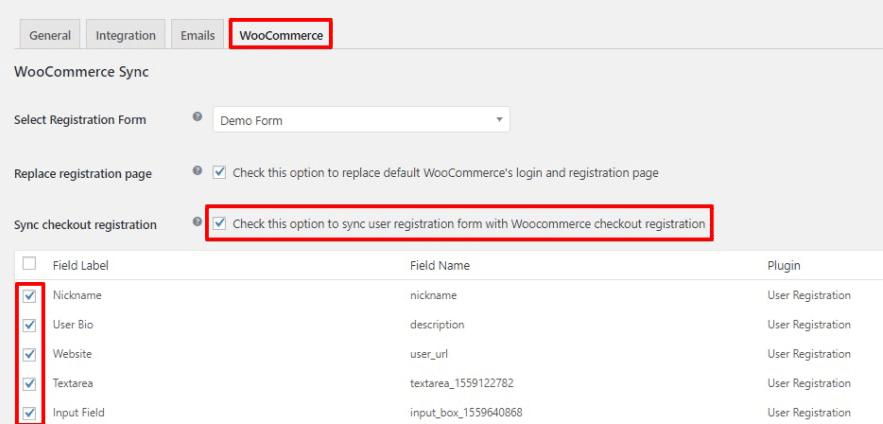Select the Nickname field label

click(77, 295)
